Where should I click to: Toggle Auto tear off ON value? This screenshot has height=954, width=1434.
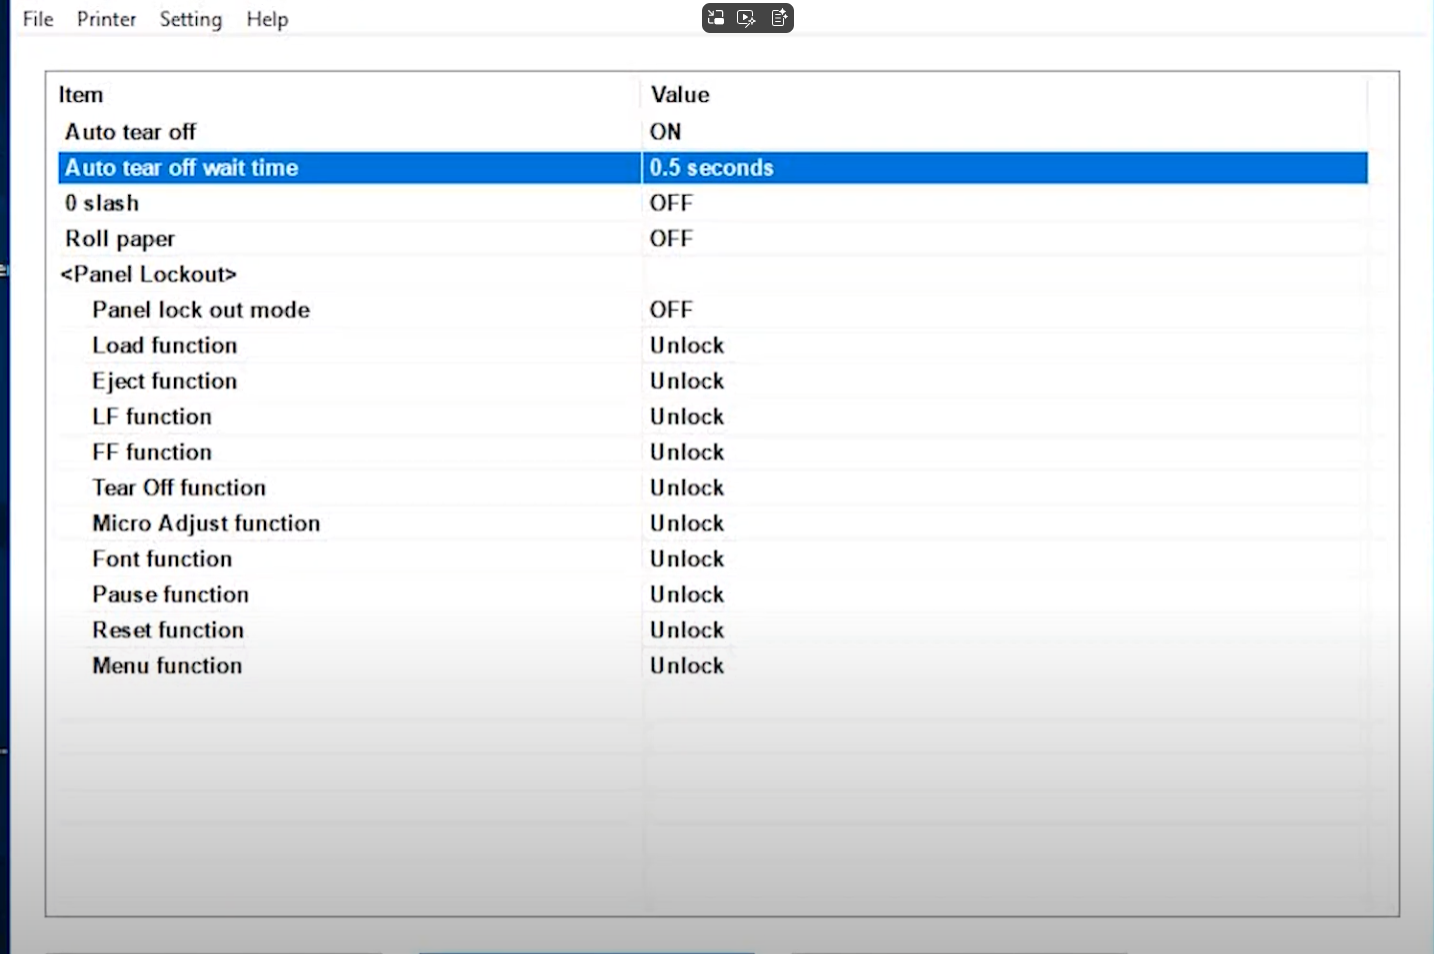(x=665, y=132)
